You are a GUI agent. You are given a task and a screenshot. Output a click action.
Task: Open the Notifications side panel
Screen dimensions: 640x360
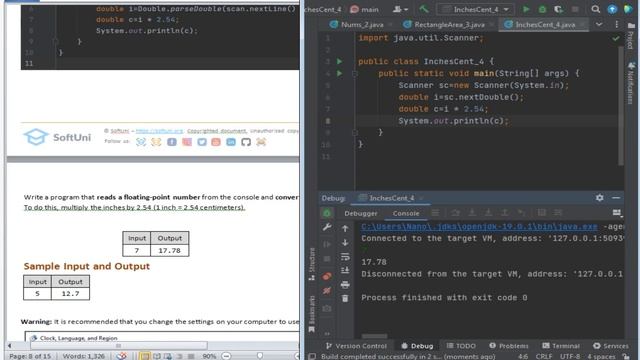pyautogui.click(x=631, y=84)
